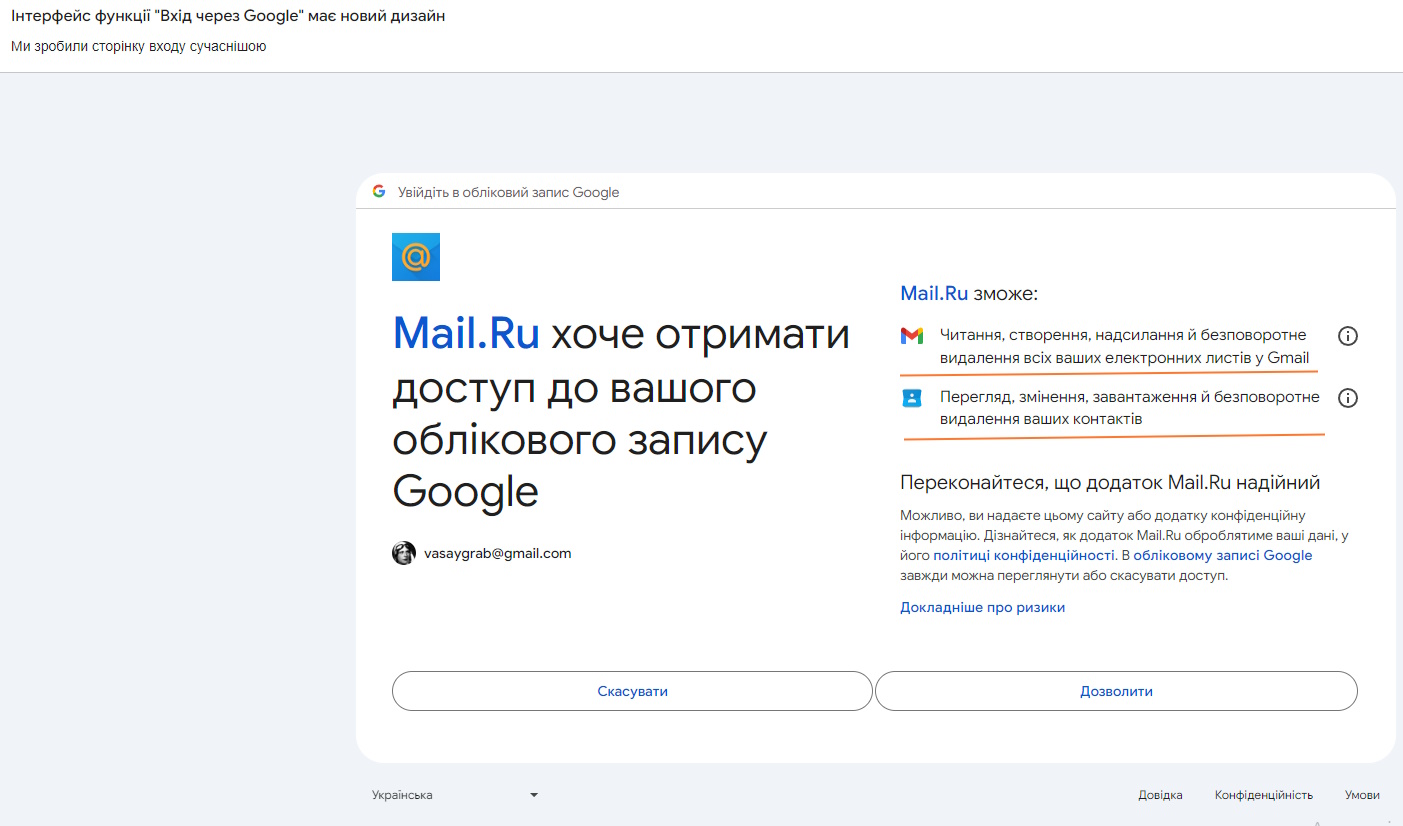
Task: Click the Mail.Ru app logo
Action: pos(416,257)
